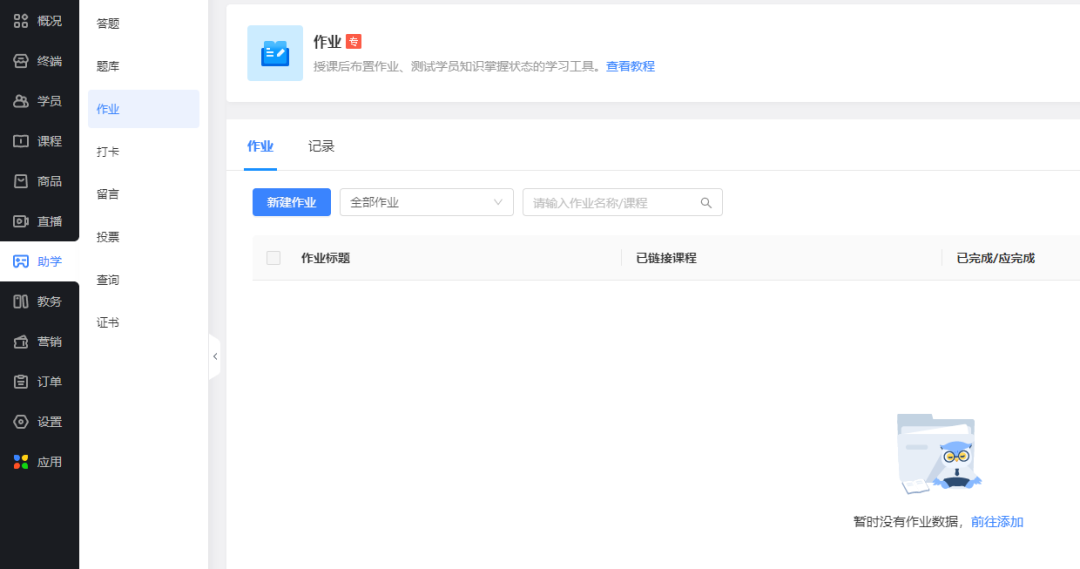Image resolution: width=1080 pixels, height=569 pixels.
Task: Click the search magnifier icon in the search box
Action: [x=706, y=203]
